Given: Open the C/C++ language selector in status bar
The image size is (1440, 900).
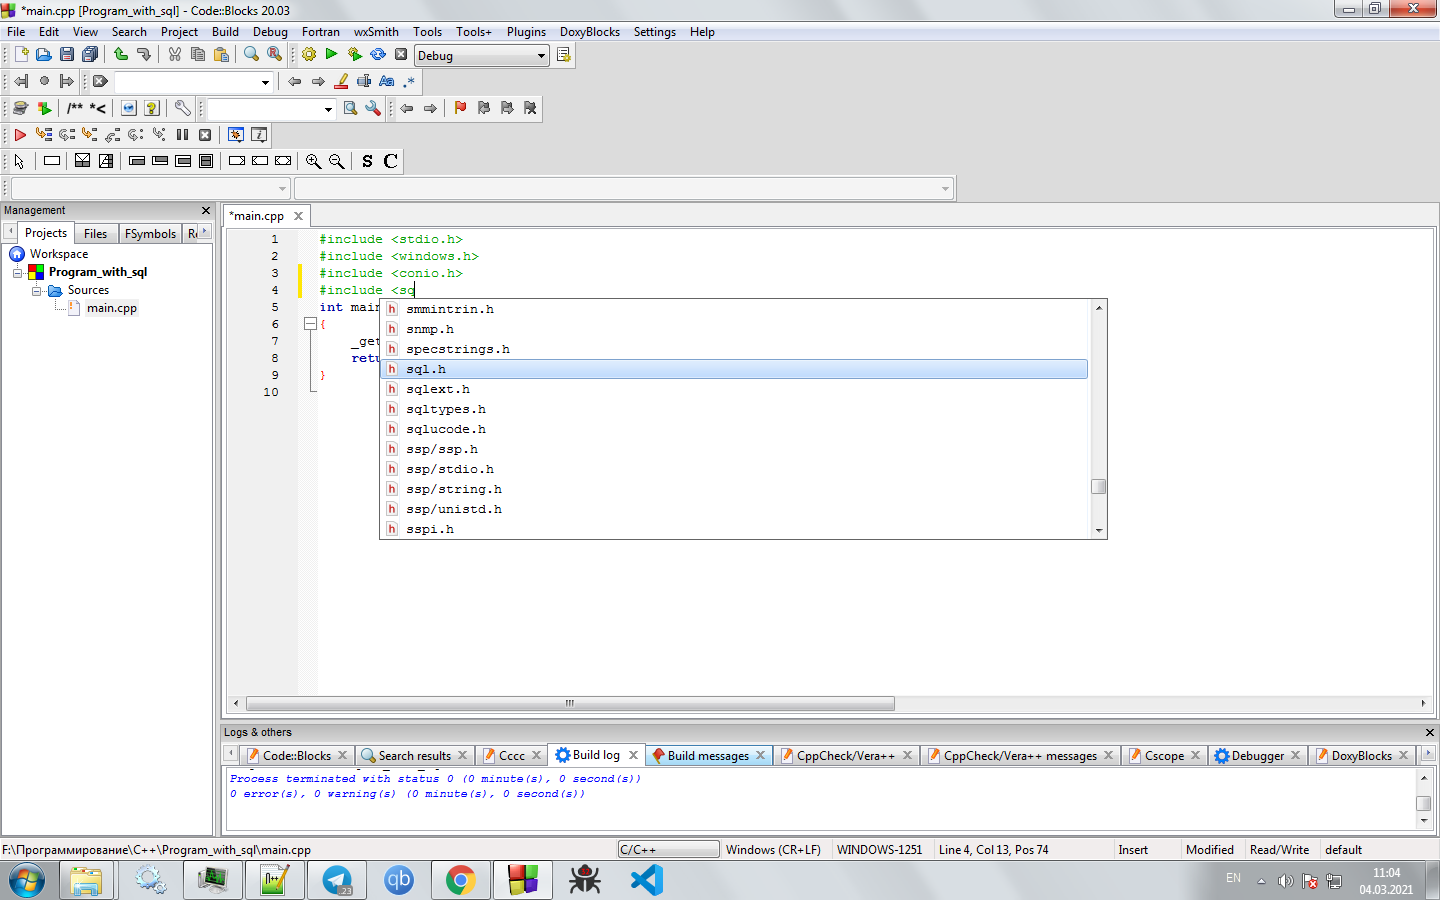Looking at the screenshot, I should (x=668, y=849).
